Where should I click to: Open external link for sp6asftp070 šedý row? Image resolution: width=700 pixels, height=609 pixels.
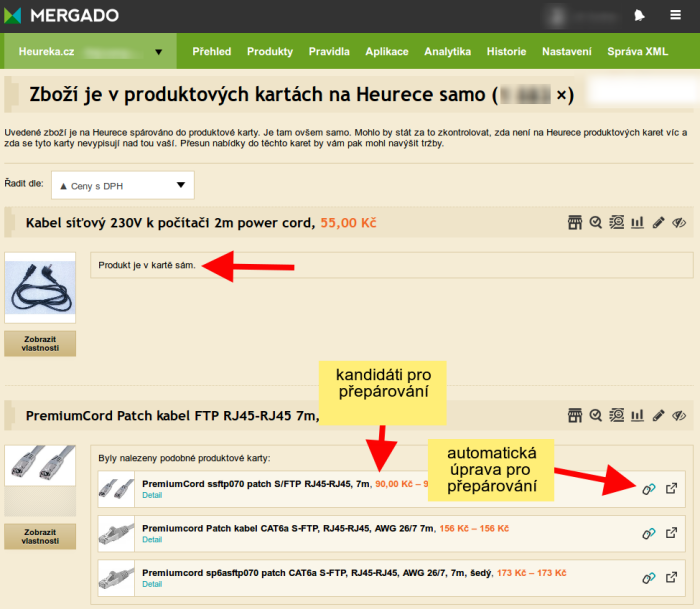coord(671,577)
